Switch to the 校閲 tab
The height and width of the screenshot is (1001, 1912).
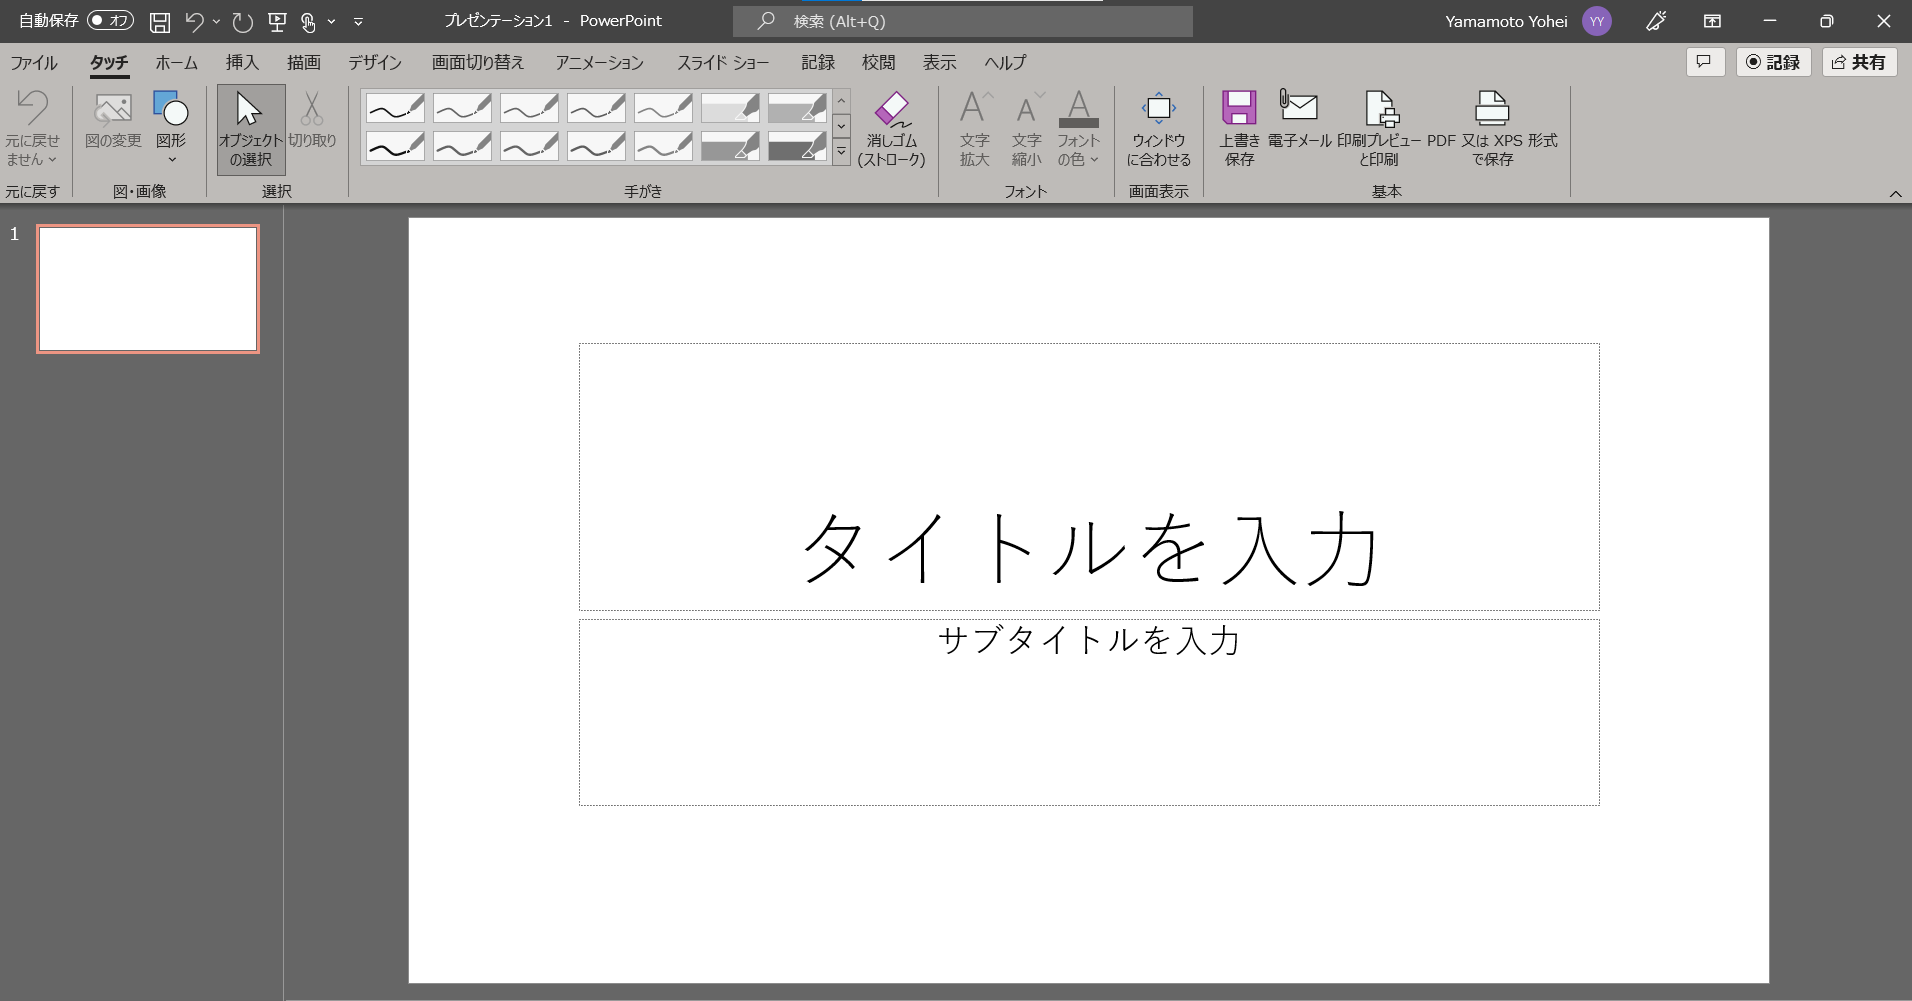pos(878,62)
